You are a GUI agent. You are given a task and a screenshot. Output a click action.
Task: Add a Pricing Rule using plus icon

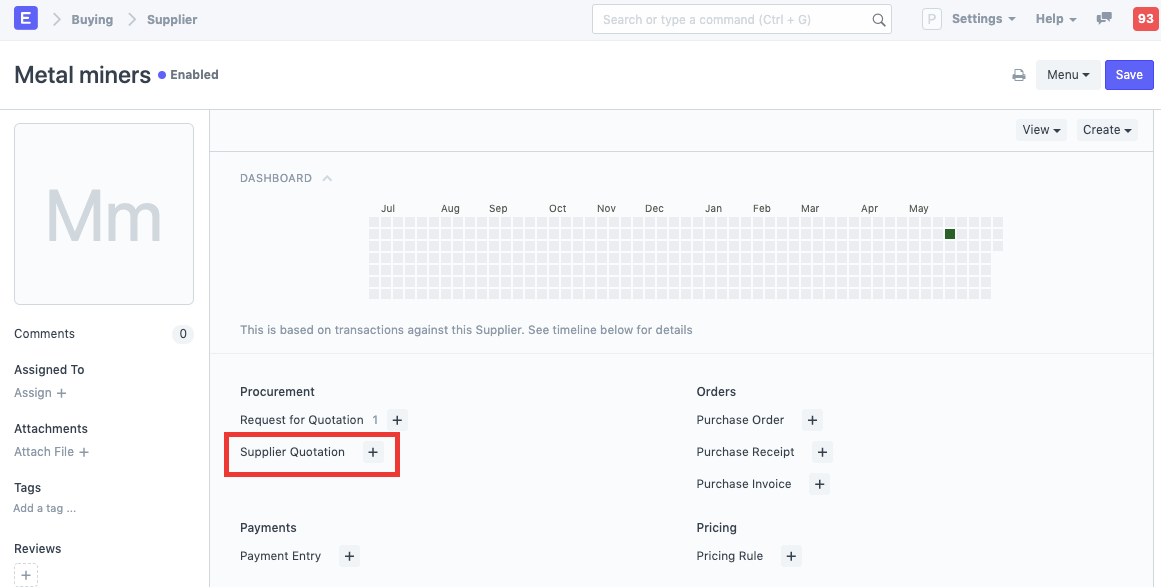(x=790, y=556)
